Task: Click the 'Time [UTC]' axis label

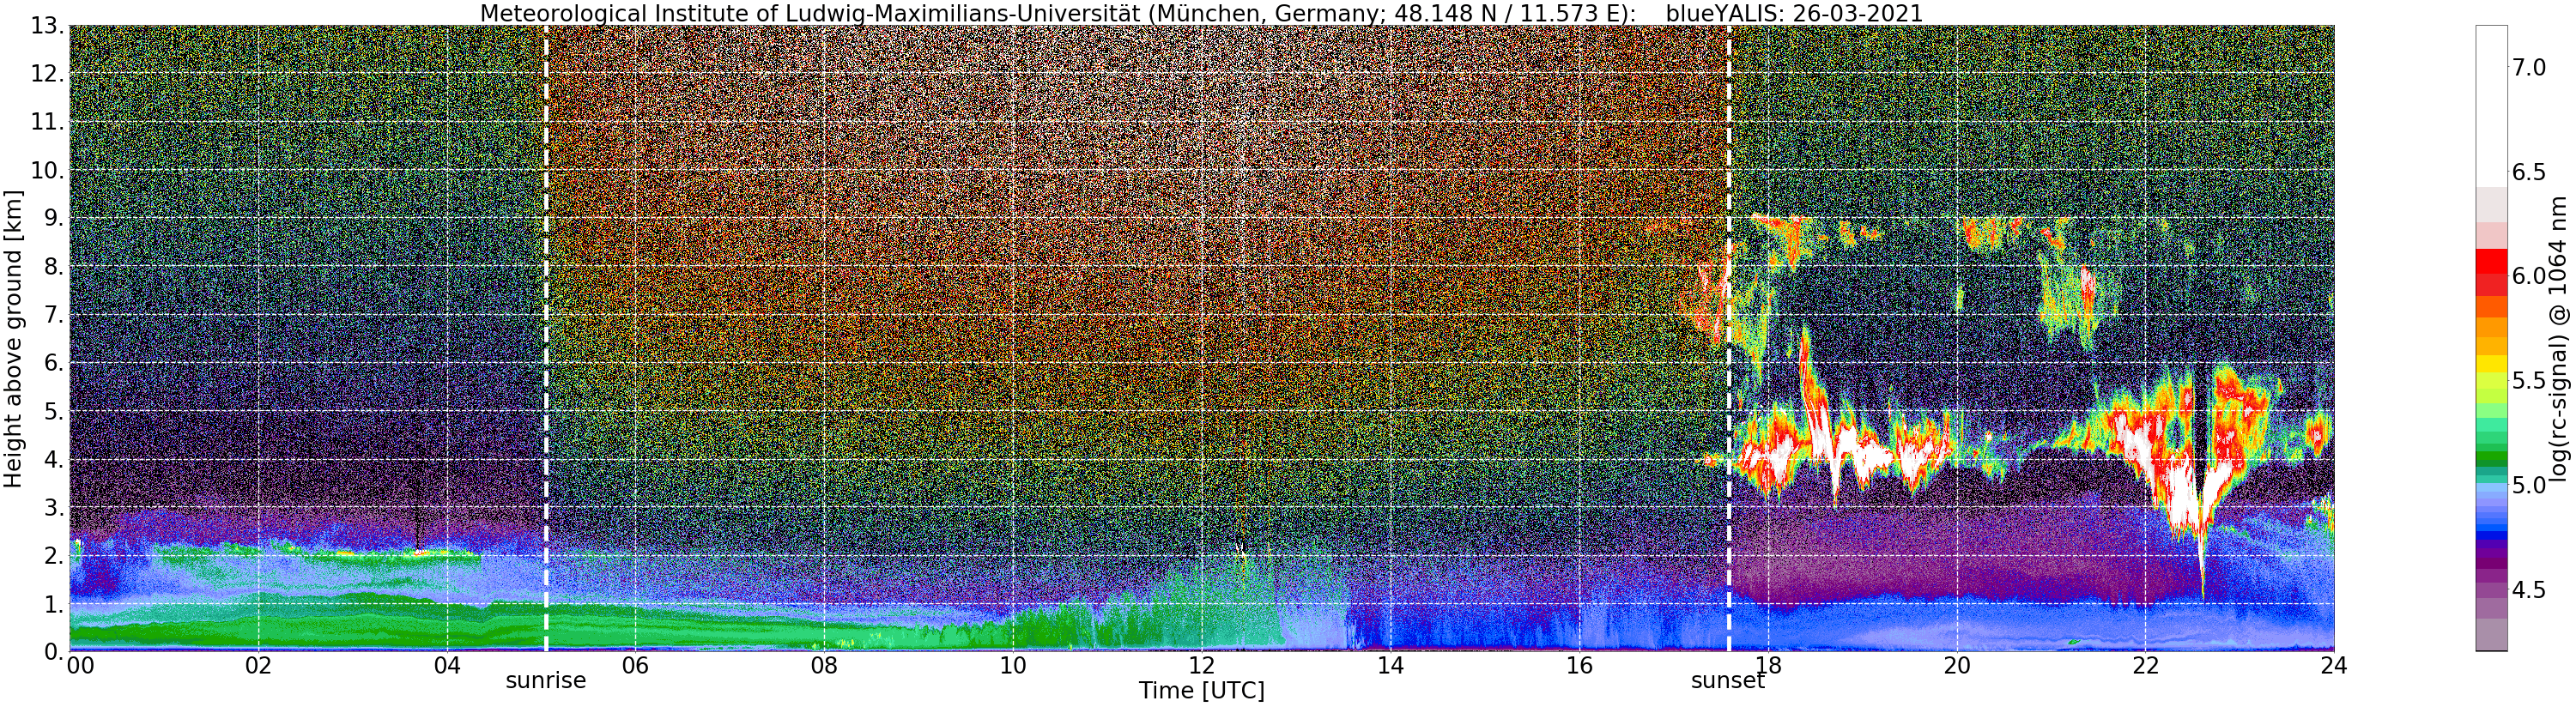Action: click(1201, 691)
